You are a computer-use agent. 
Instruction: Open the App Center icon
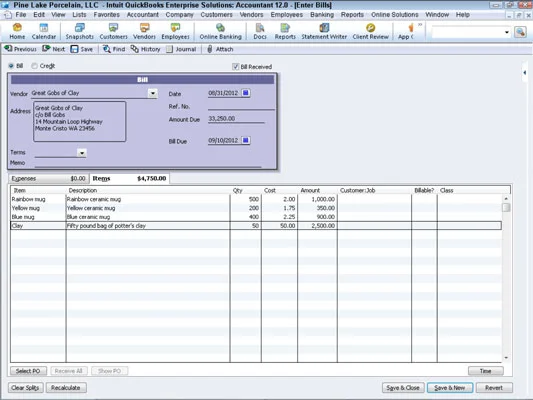pyautogui.click(x=406, y=31)
